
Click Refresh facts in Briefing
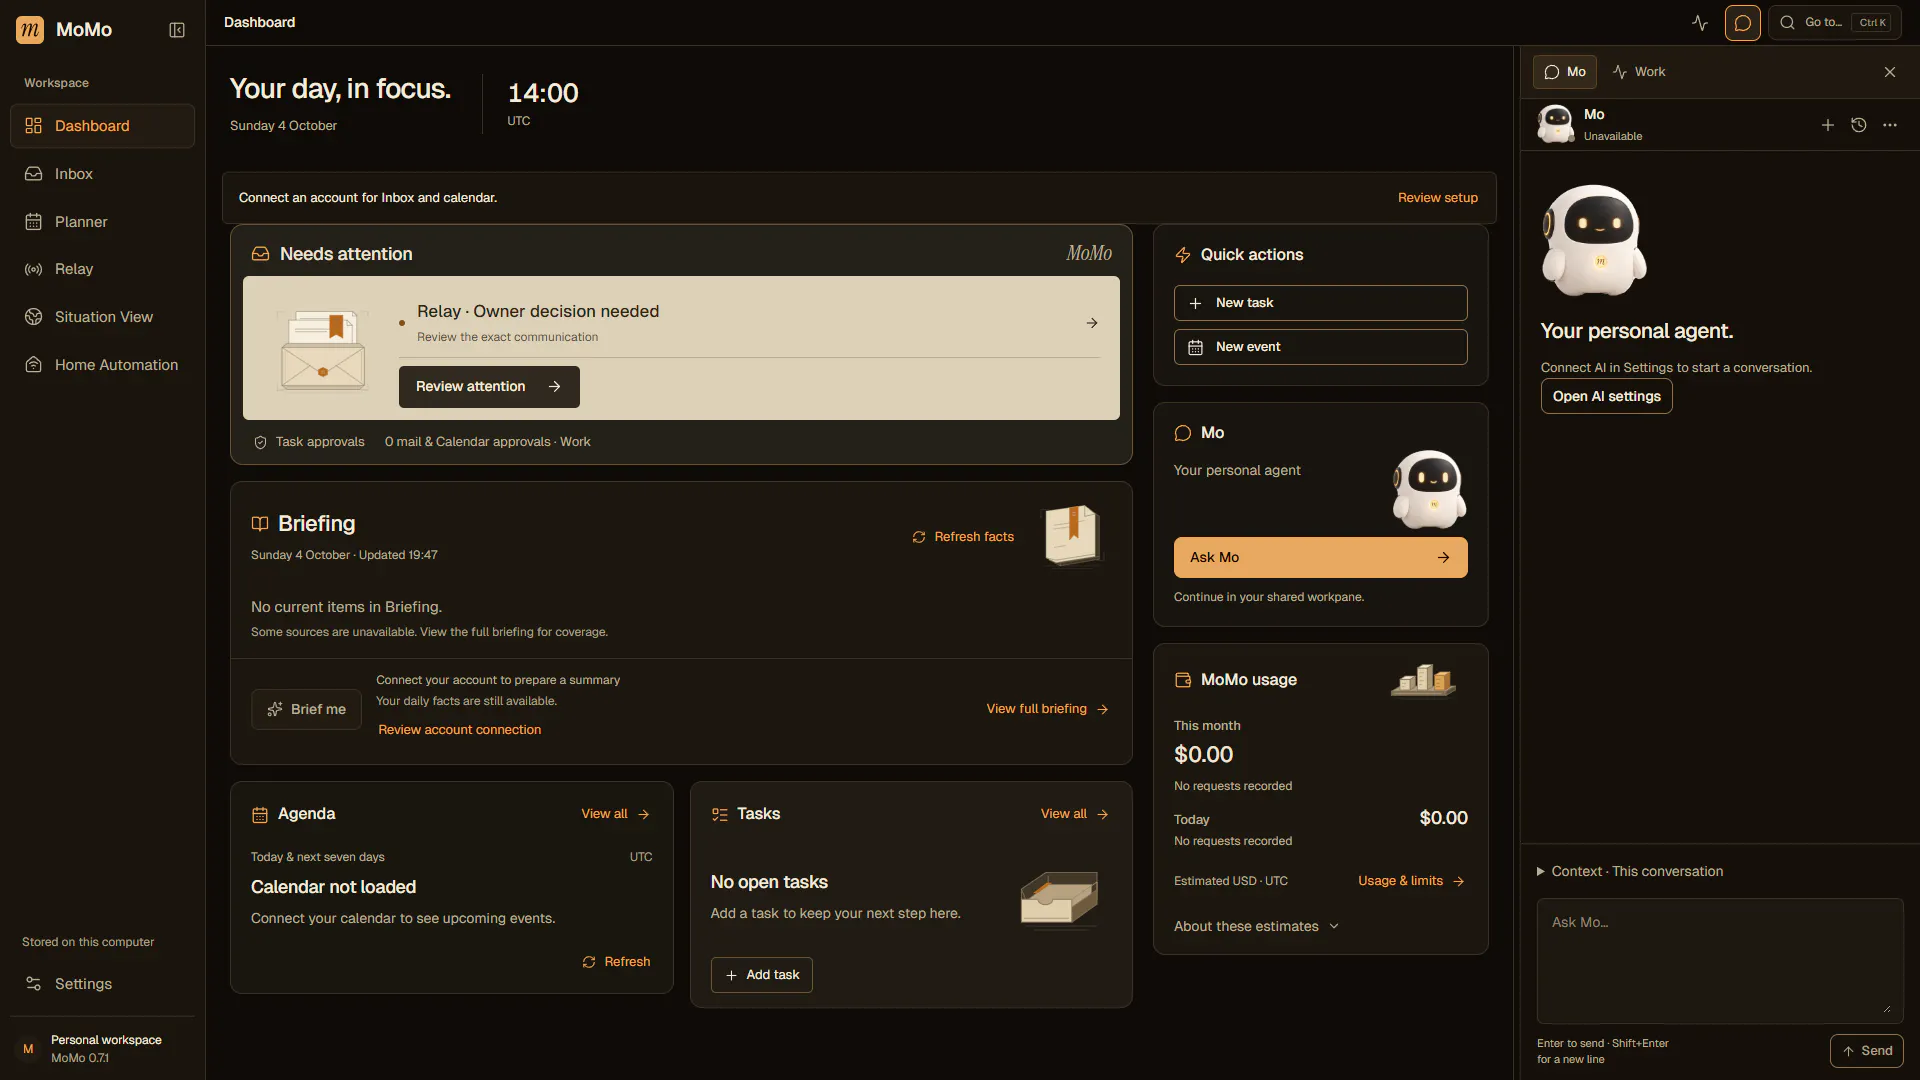point(963,537)
